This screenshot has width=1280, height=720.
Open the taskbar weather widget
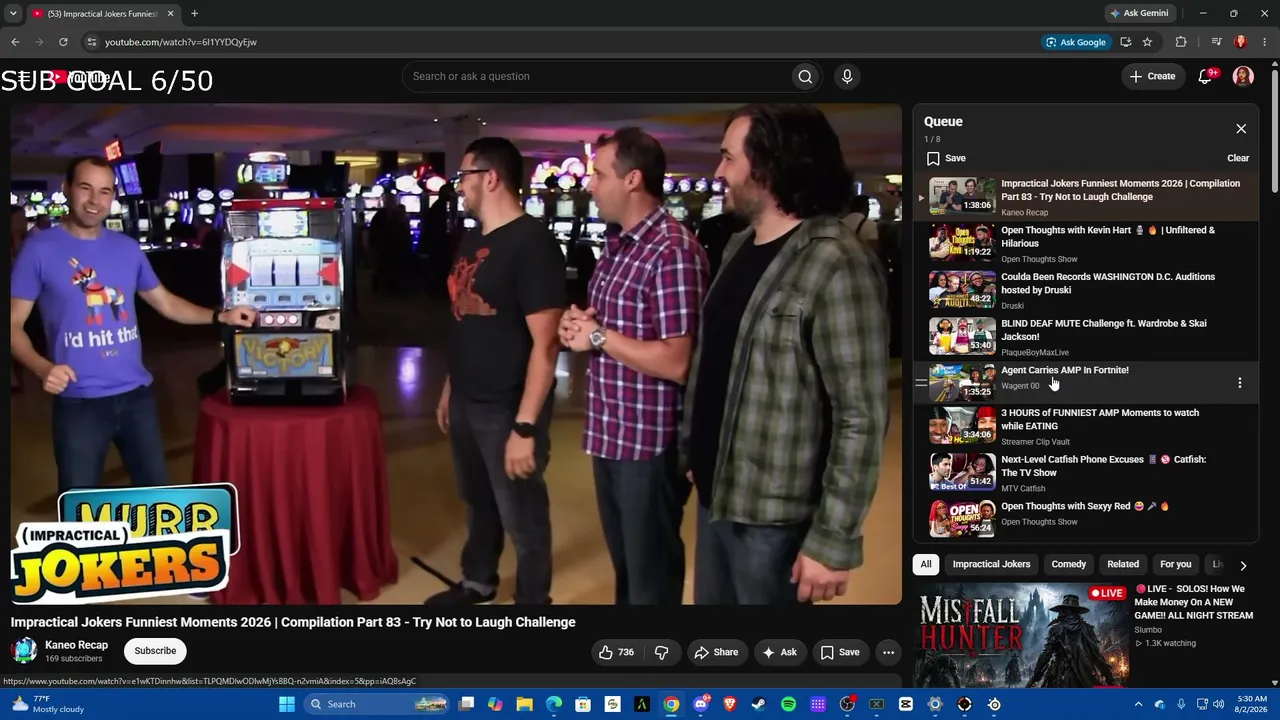pos(48,704)
